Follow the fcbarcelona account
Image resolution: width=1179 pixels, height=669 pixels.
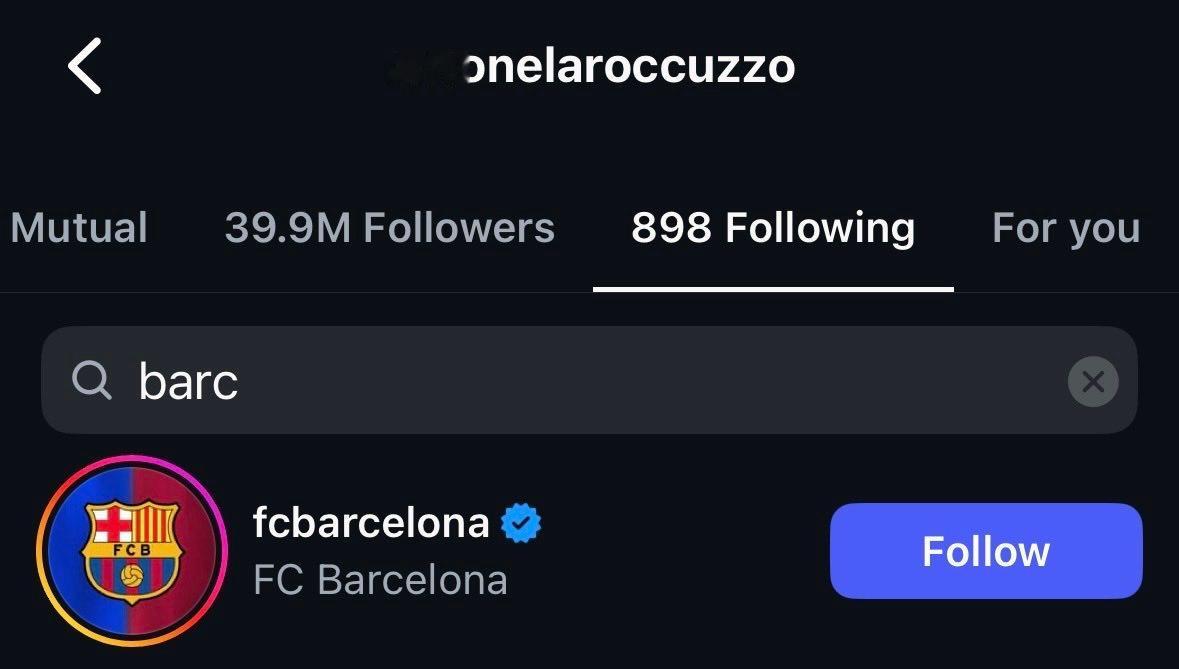click(986, 551)
